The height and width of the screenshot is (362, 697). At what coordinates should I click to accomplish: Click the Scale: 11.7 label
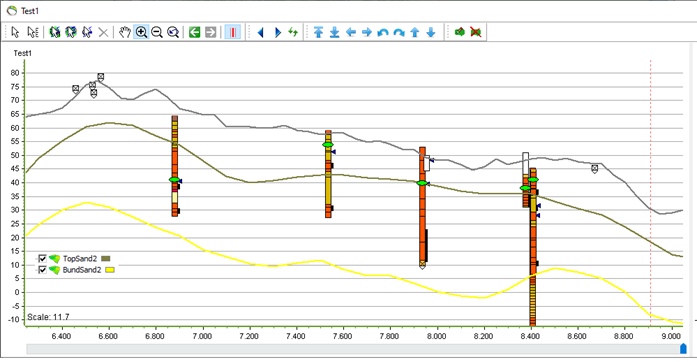[48, 317]
